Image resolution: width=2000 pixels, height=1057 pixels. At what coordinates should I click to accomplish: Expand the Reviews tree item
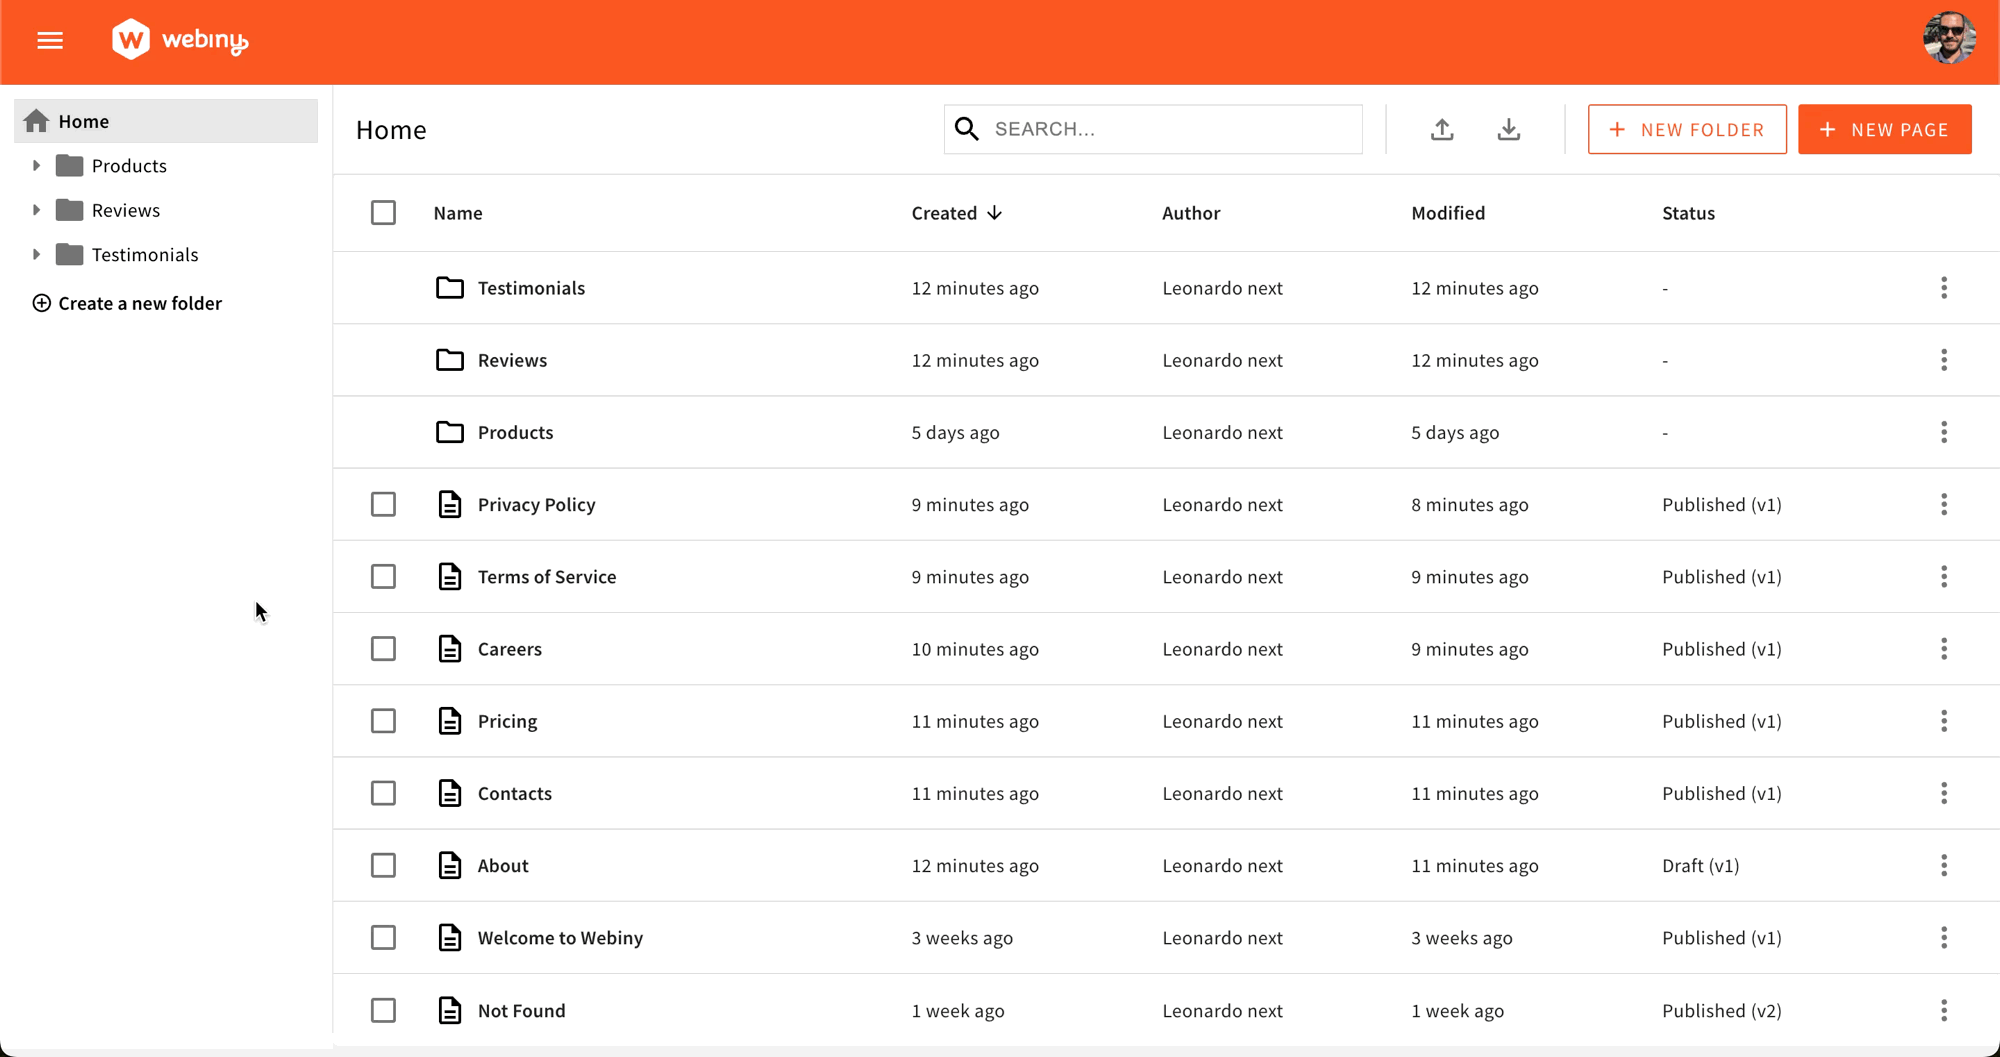pyautogui.click(x=37, y=209)
